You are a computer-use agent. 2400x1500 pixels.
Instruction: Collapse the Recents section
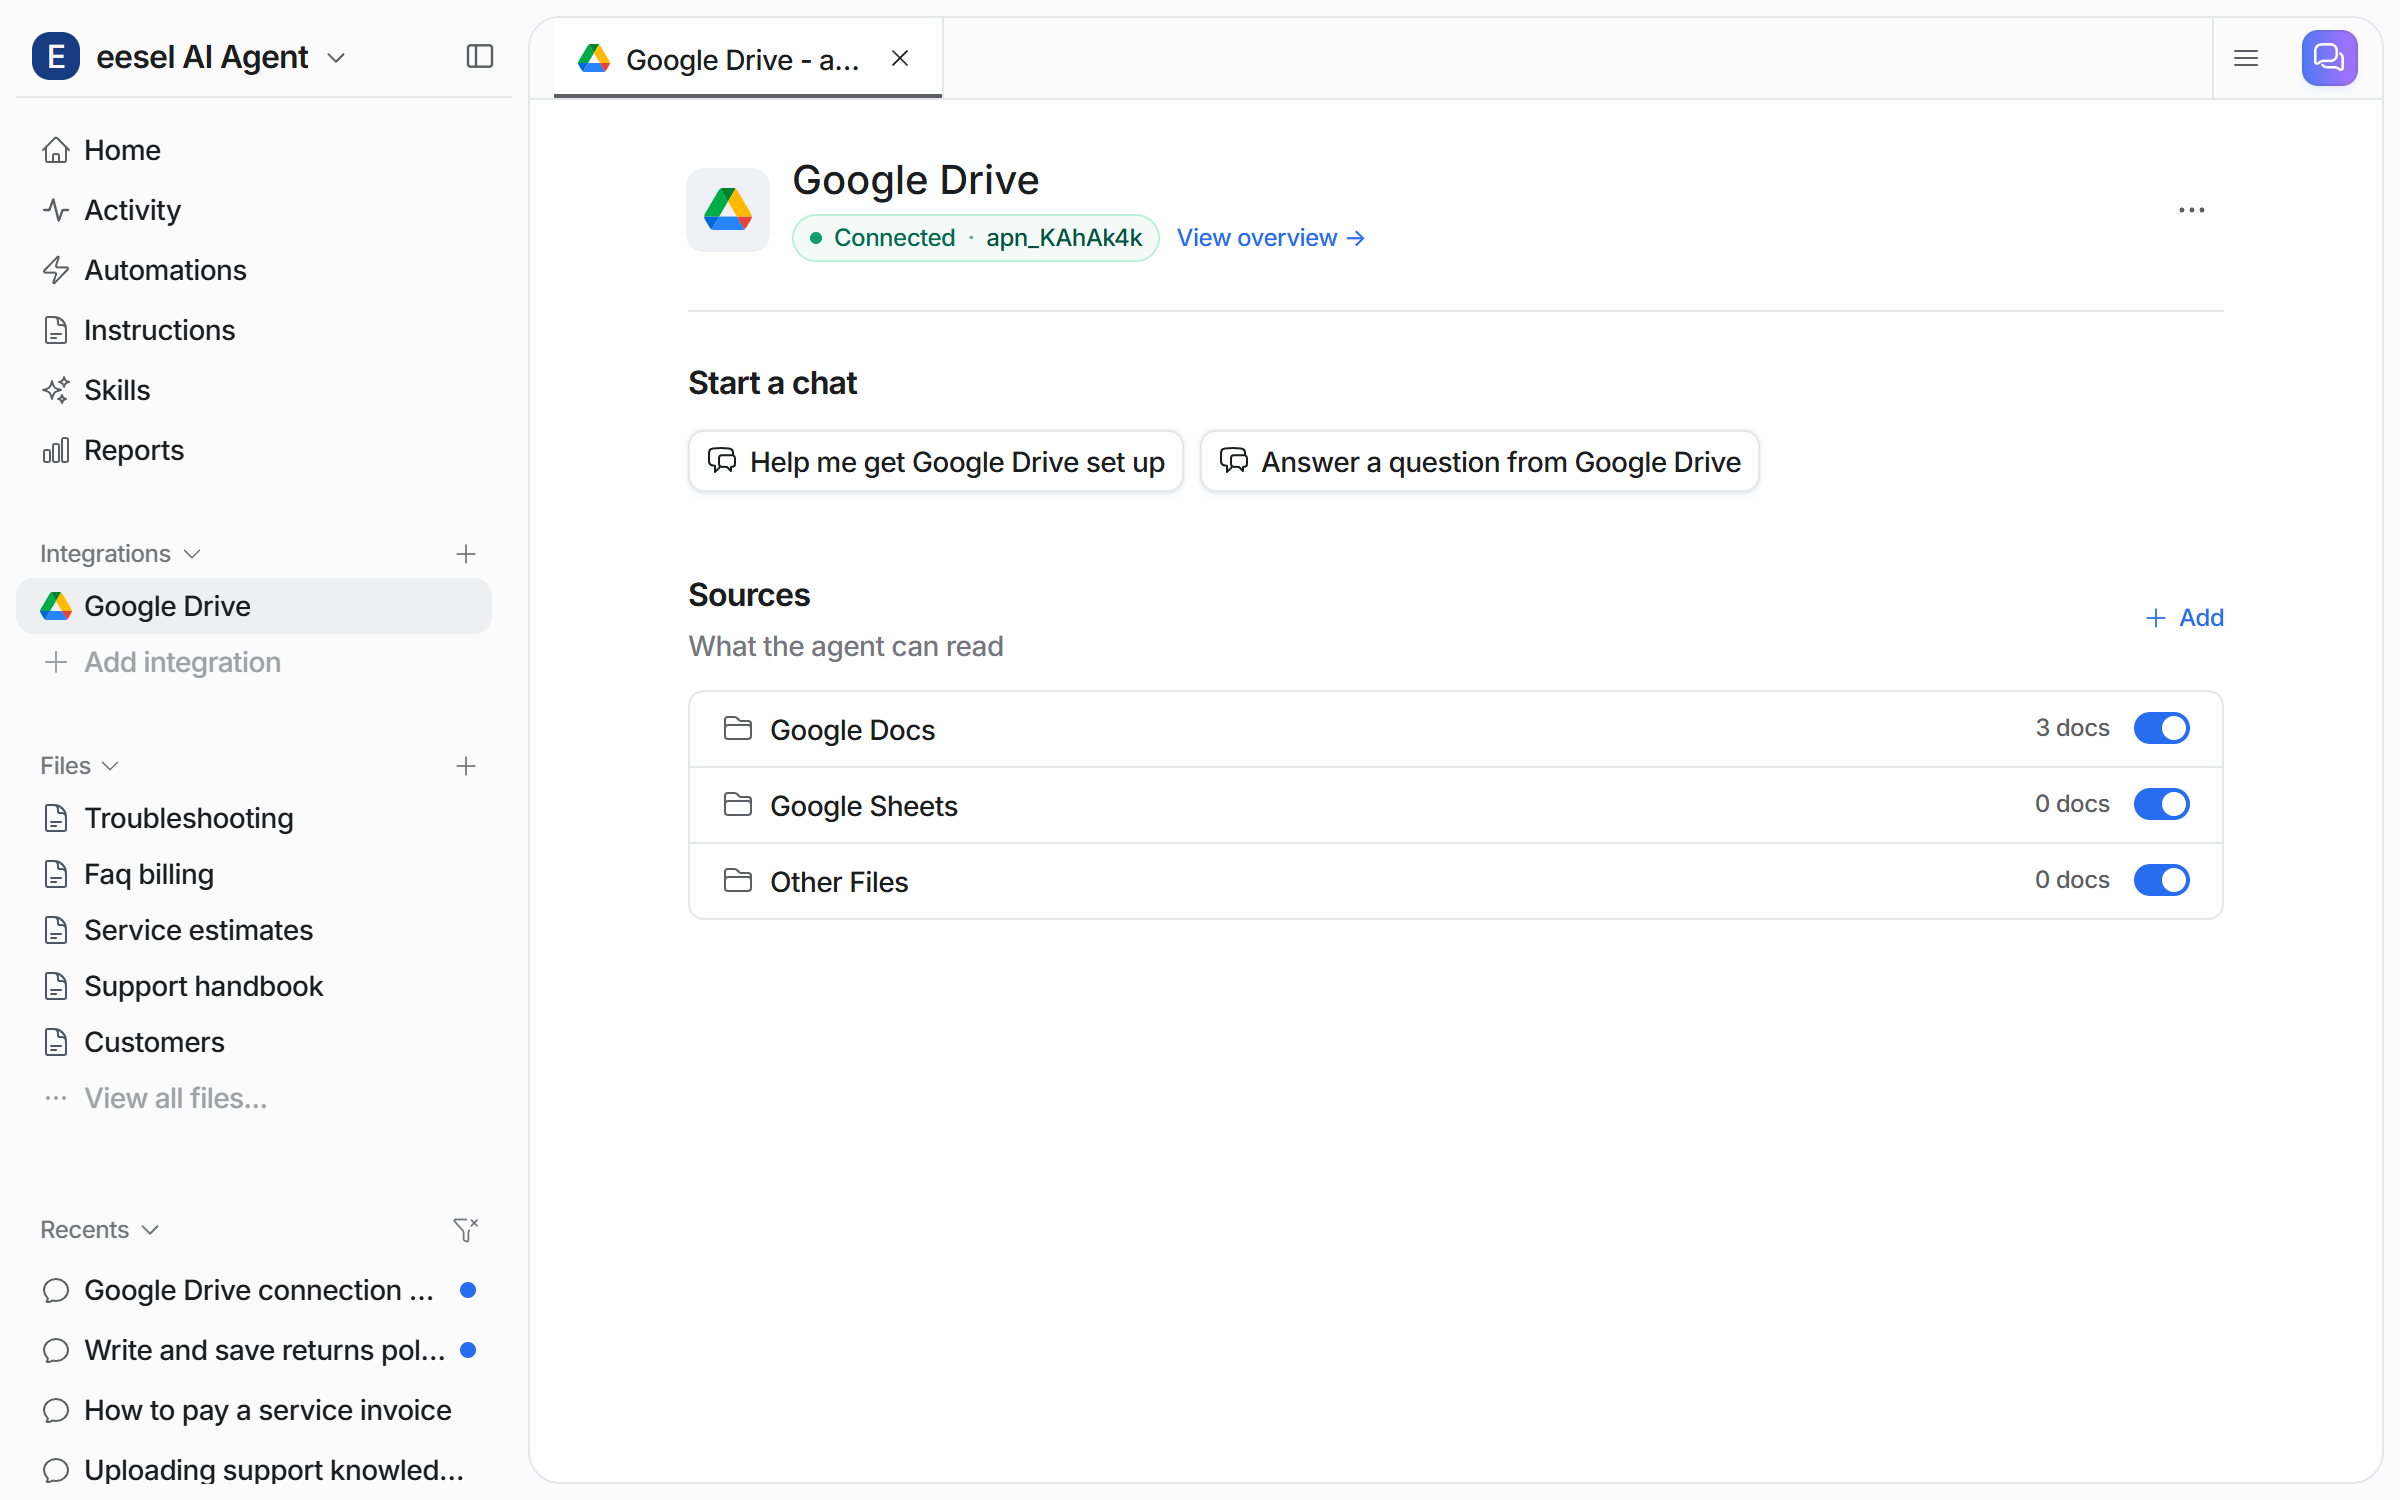click(100, 1230)
